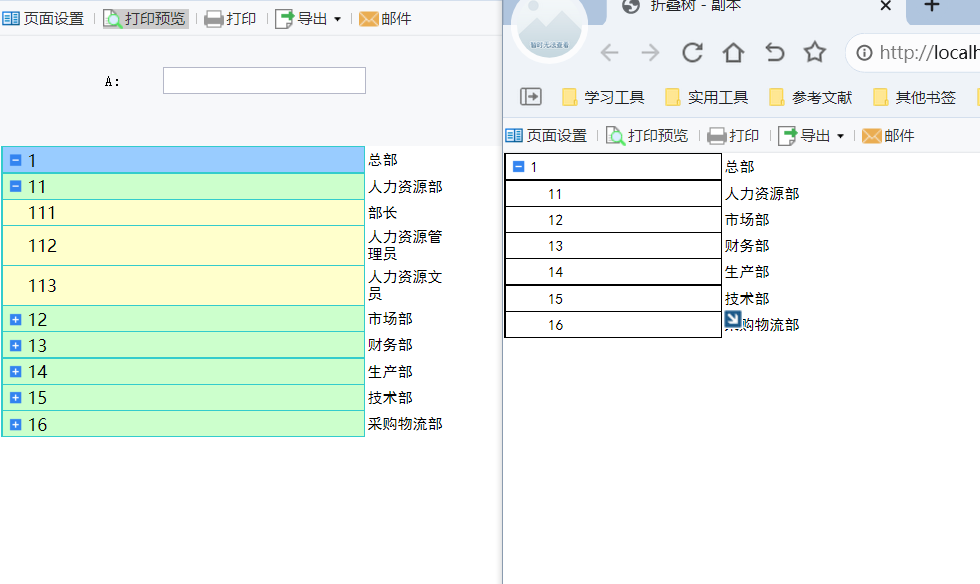980x584 pixels.
Task: Click the A parameter input field
Action: coord(264,81)
